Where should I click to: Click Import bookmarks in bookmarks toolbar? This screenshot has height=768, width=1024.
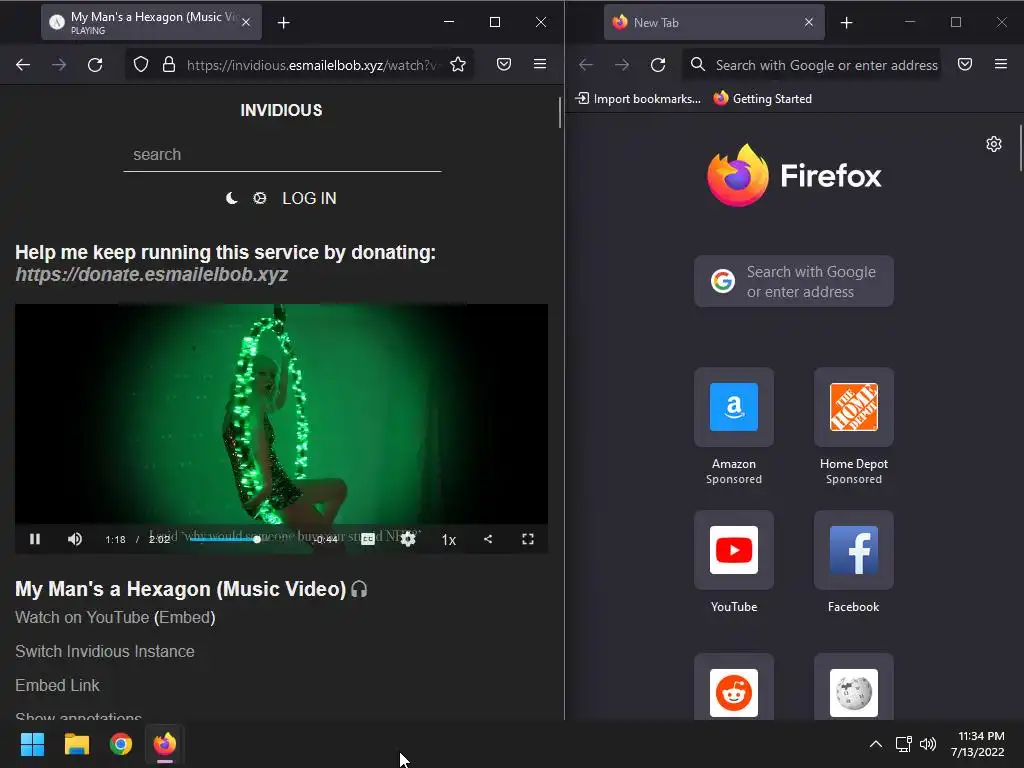point(638,99)
